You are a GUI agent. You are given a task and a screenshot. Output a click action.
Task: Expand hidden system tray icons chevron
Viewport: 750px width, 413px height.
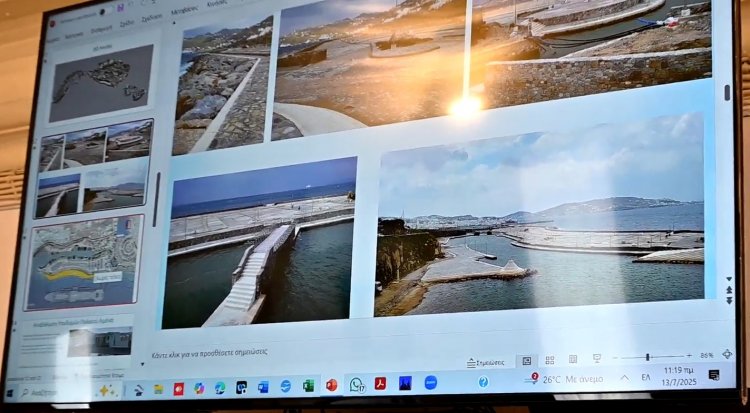[623, 378]
